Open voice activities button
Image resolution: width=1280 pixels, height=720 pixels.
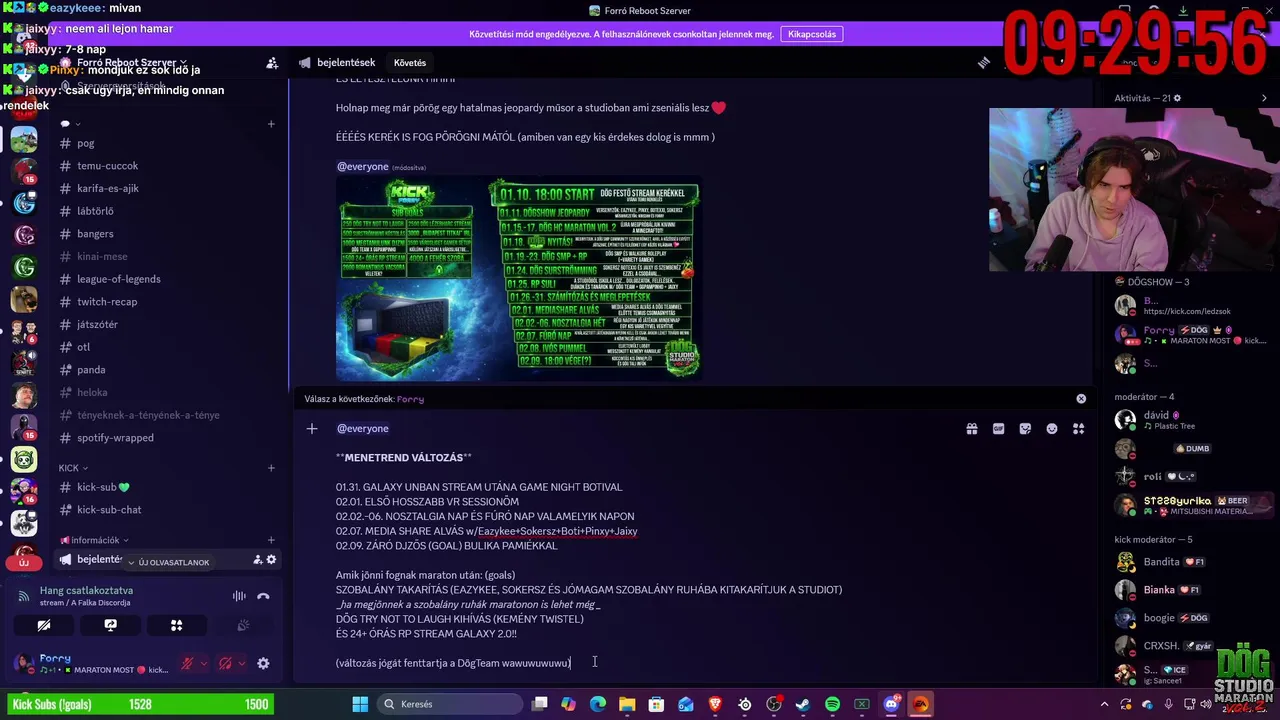click(176, 625)
